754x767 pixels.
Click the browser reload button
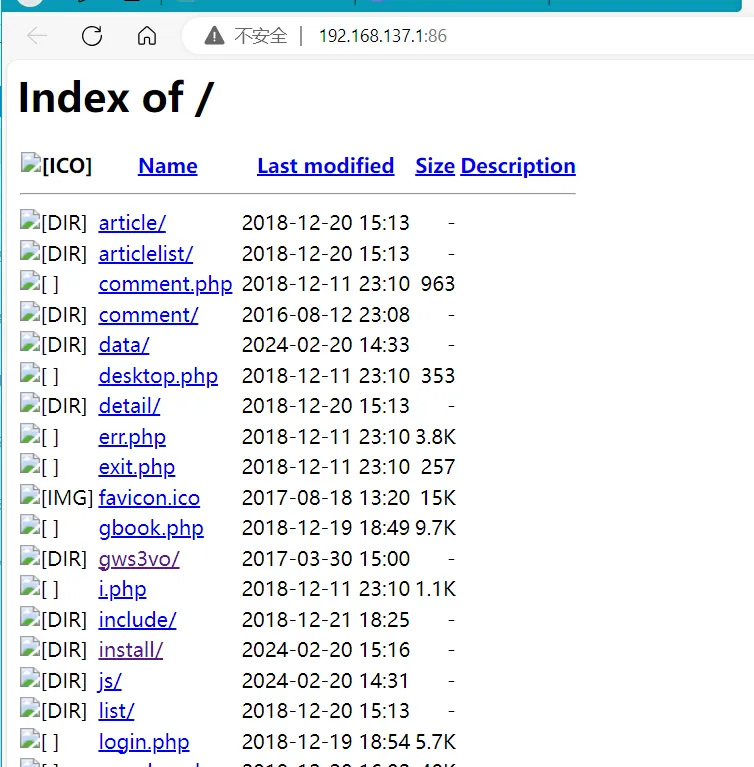click(x=92, y=36)
